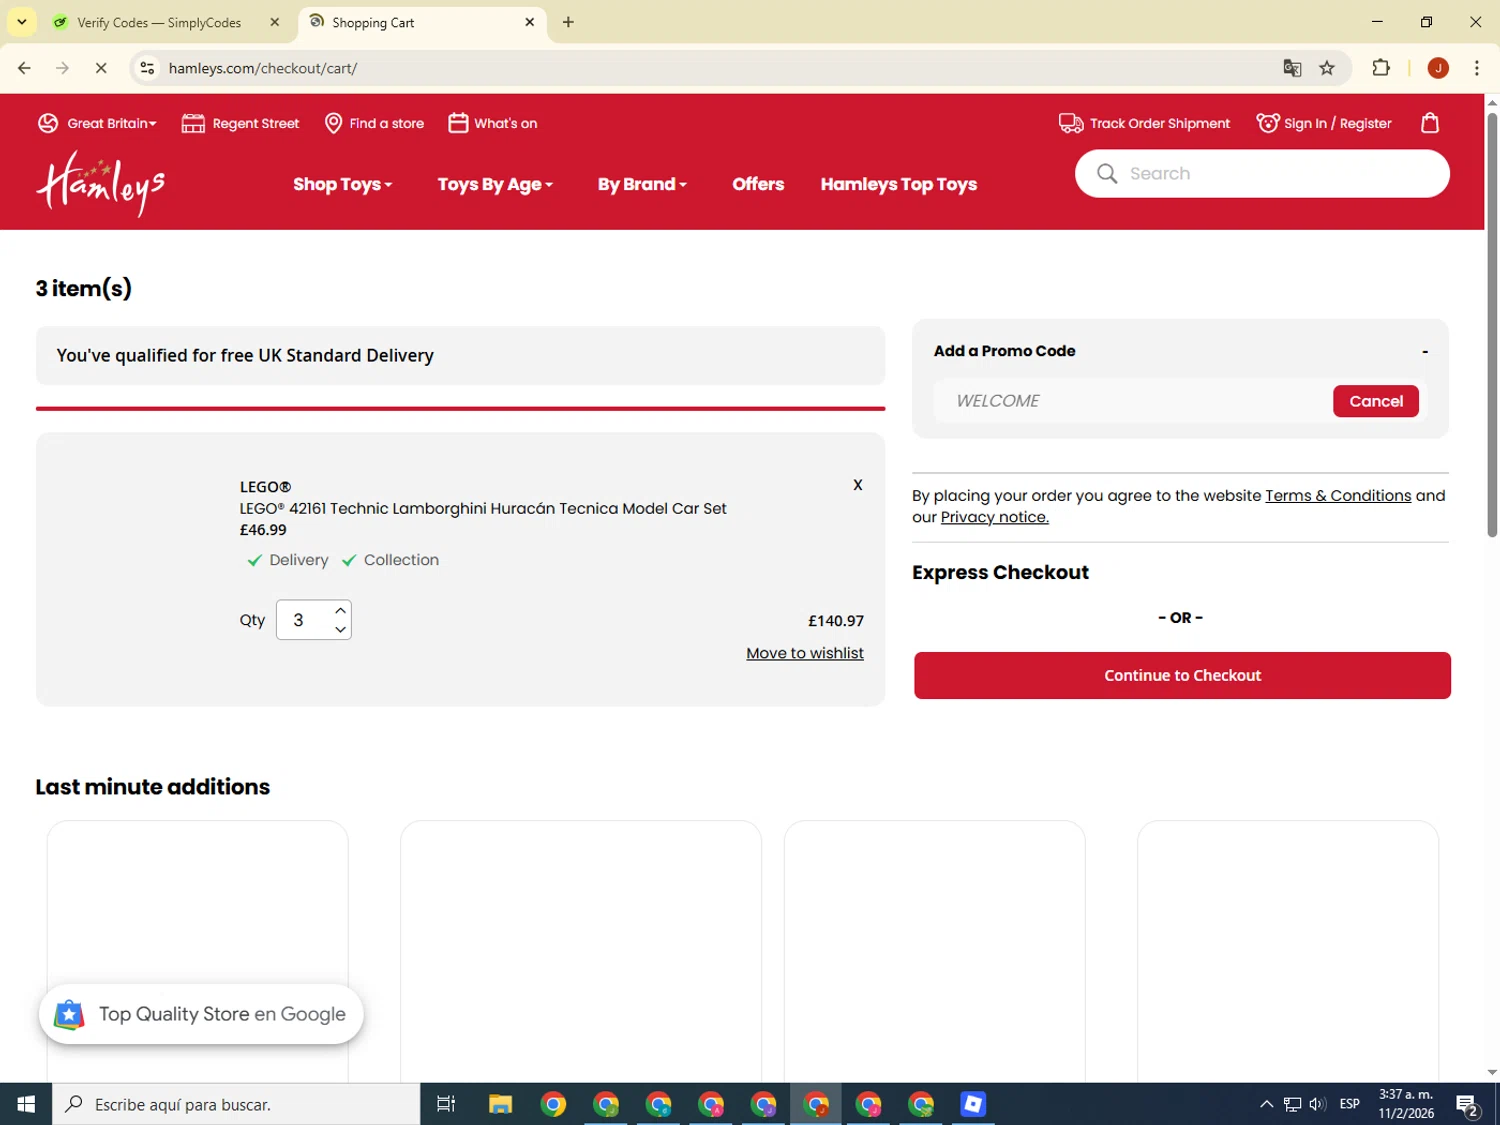Collapse the Add a Promo Code section

(x=1425, y=351)
